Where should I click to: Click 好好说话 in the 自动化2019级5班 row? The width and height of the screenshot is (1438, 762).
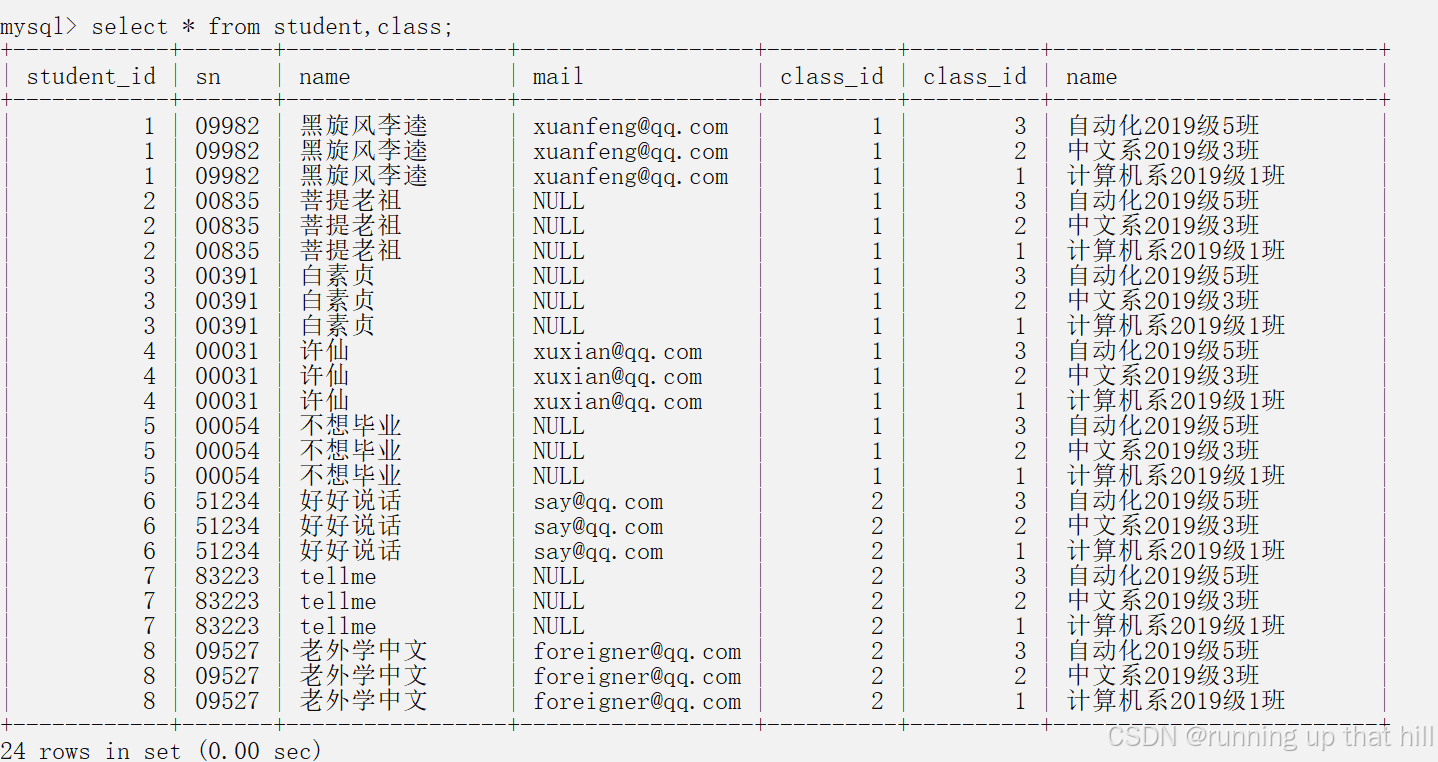click(351, 501)
